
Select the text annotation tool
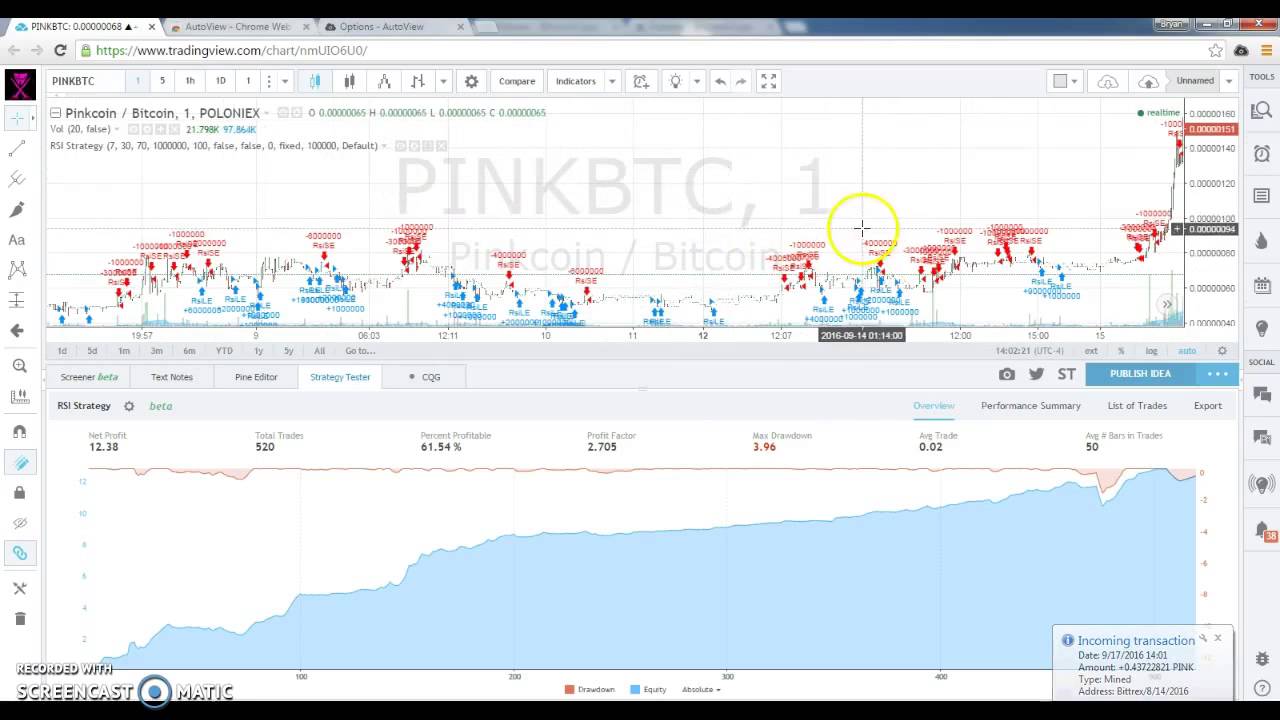click(x=18, y=239)
